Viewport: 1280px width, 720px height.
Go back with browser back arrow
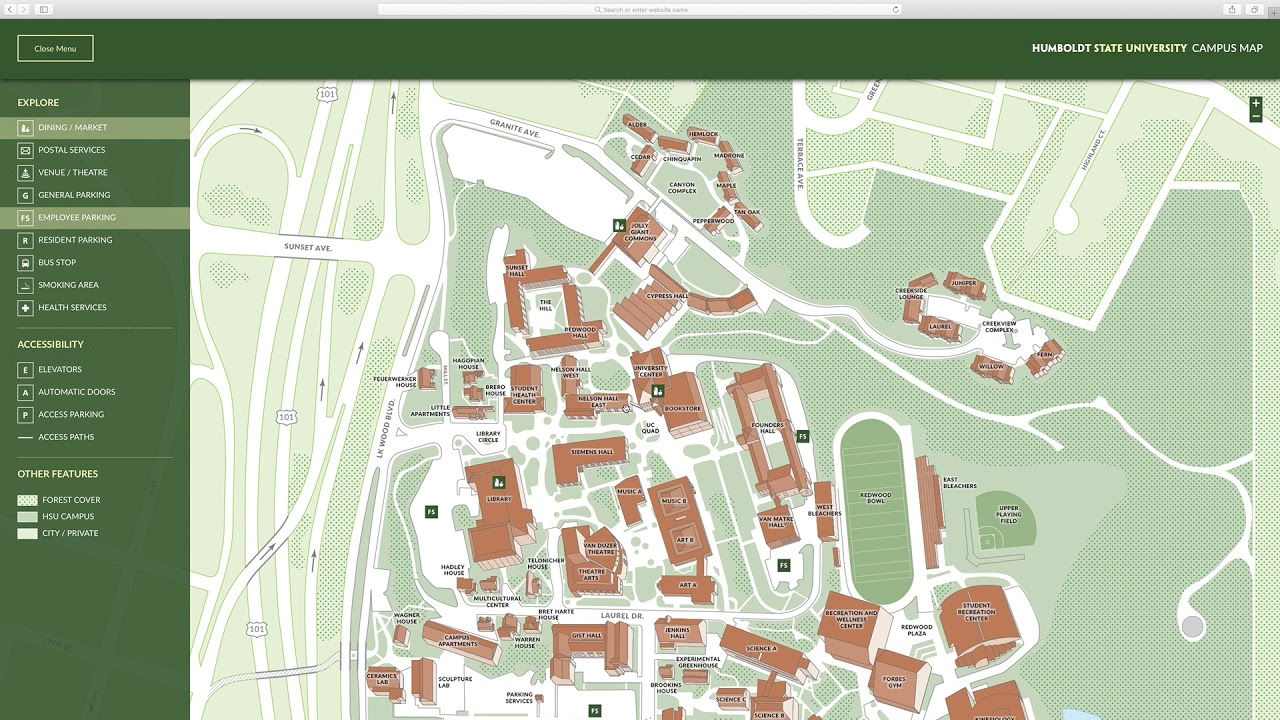[10, 9]
